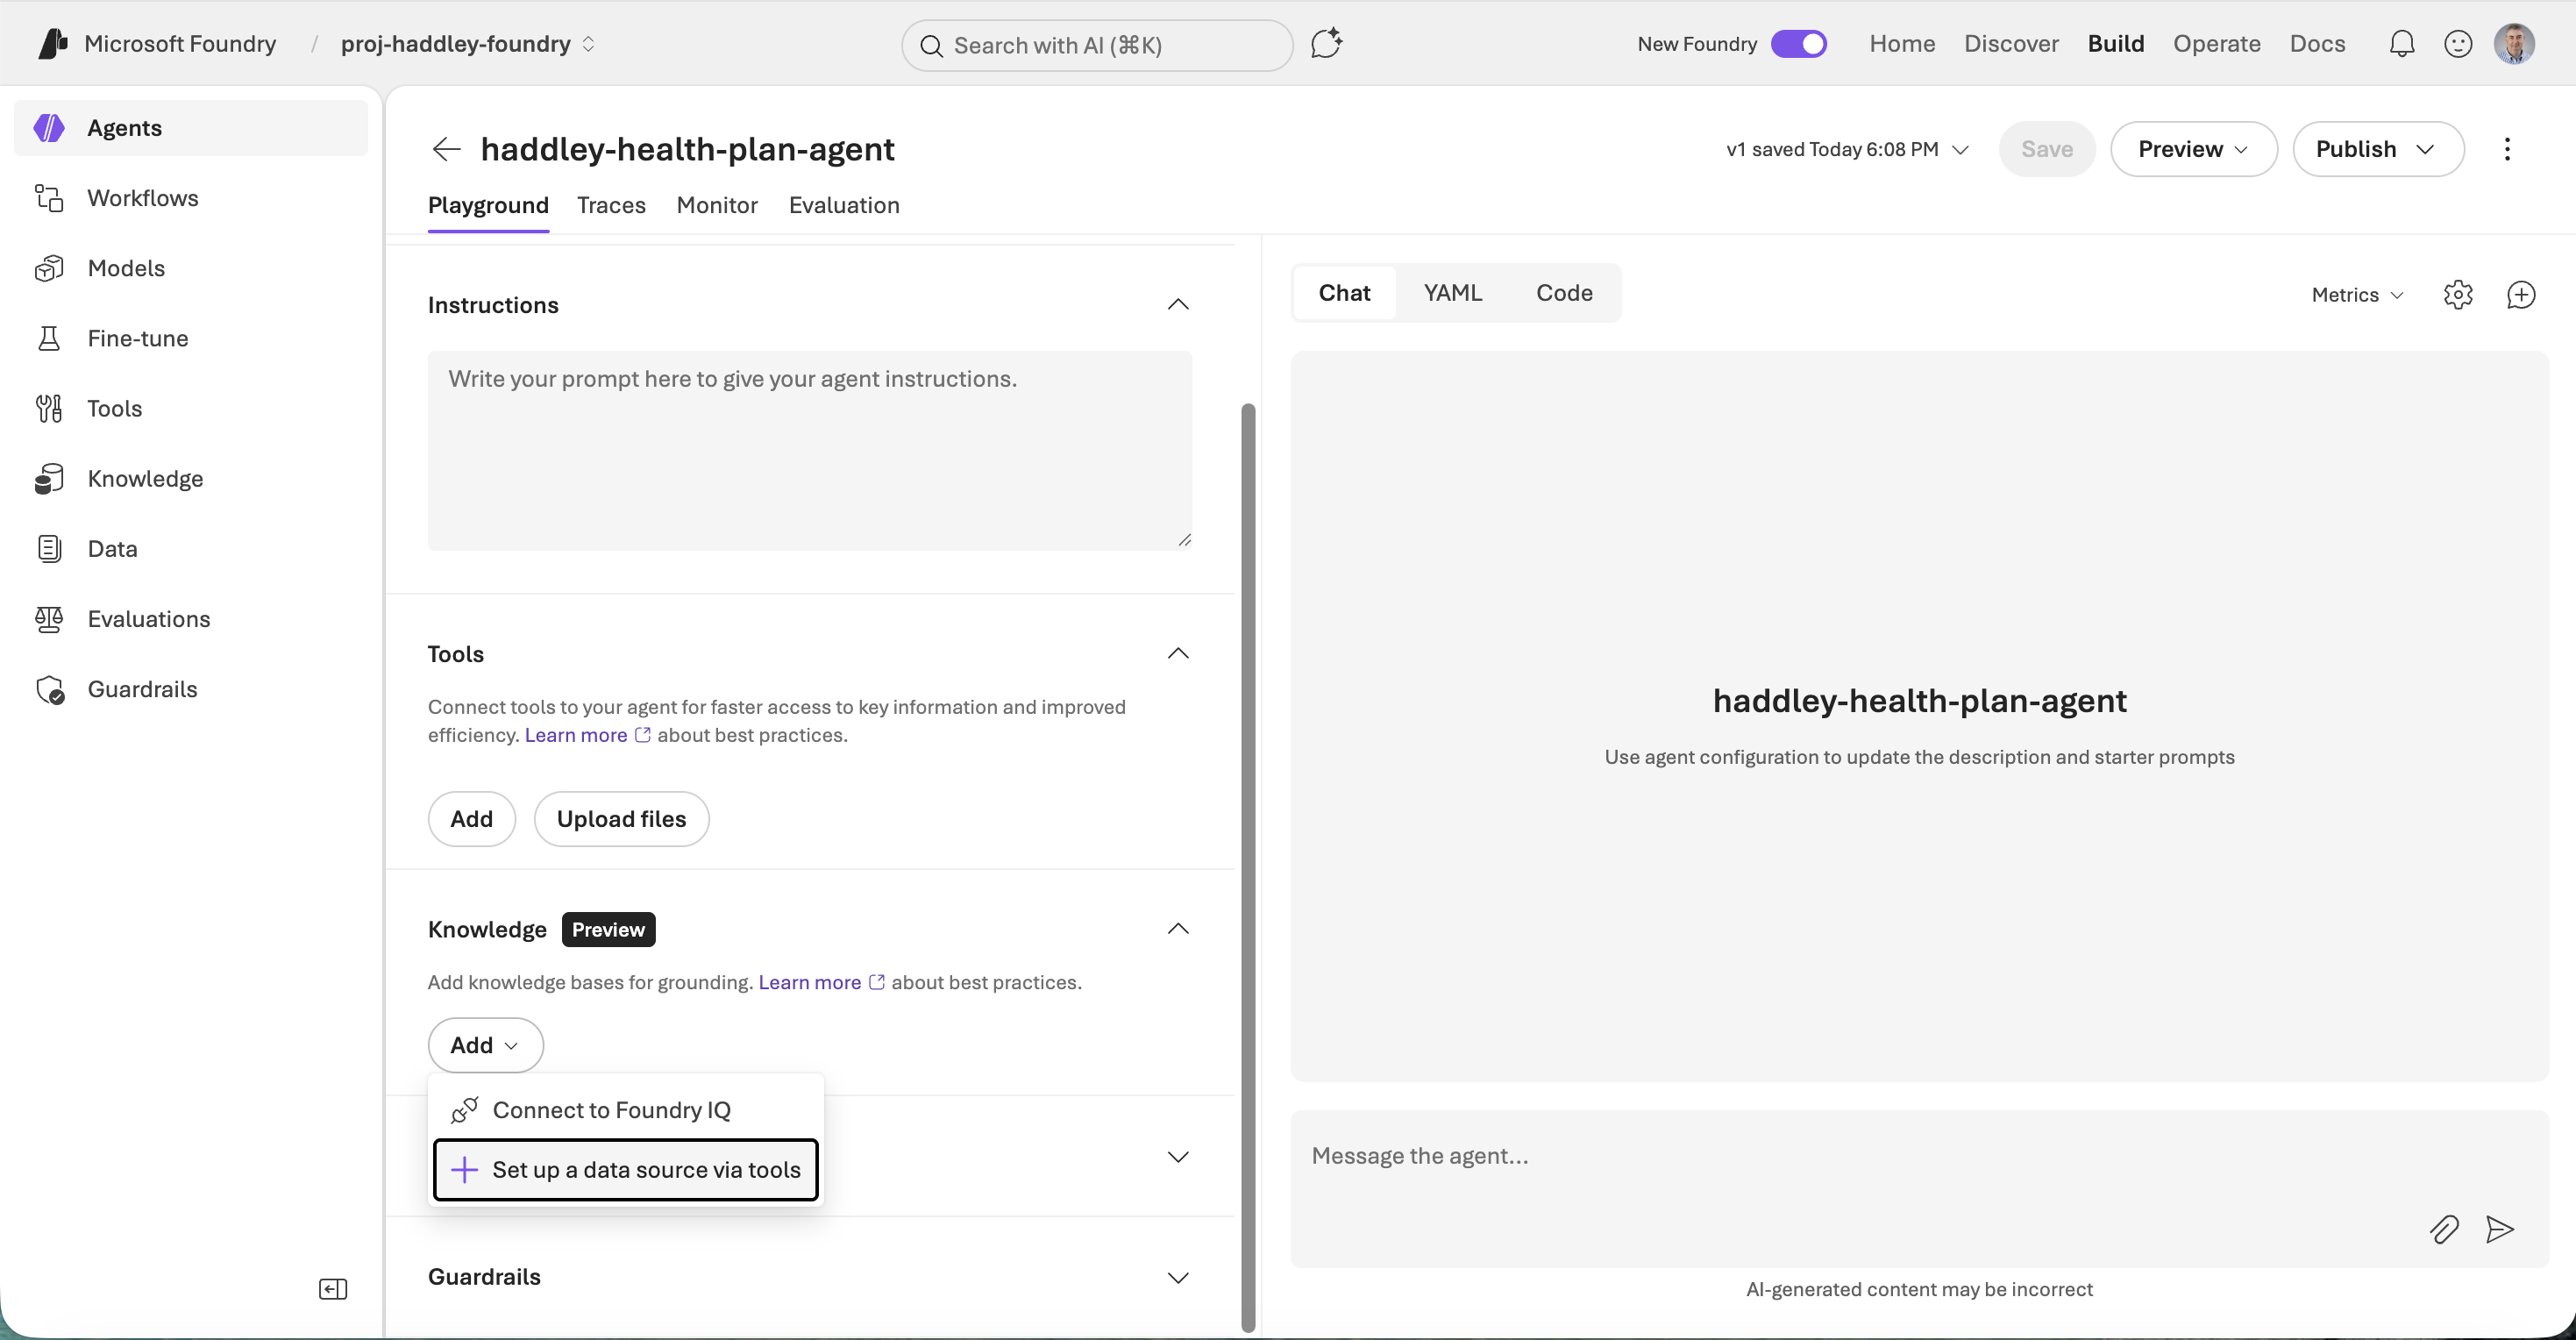The height and width of the screenshot is (1340, 2576).
Task: Send a message with the arrow icon
Action: (2499, 1229)
